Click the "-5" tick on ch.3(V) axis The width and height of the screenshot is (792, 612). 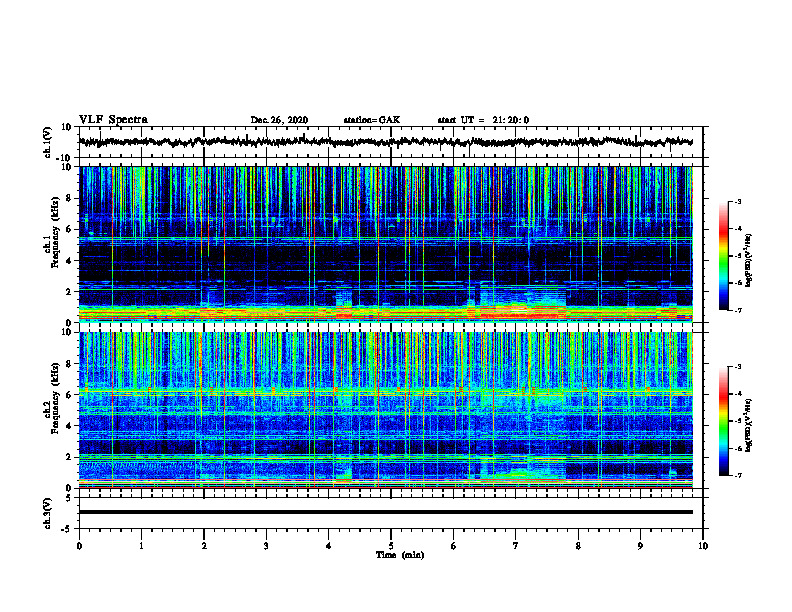(x=68, y=529)
